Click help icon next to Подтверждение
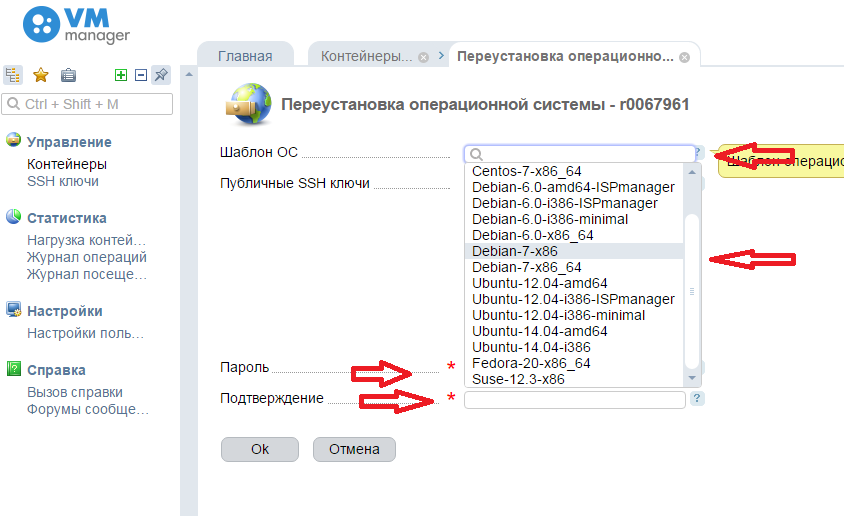The image size is (844, 516). coord(697,399)
